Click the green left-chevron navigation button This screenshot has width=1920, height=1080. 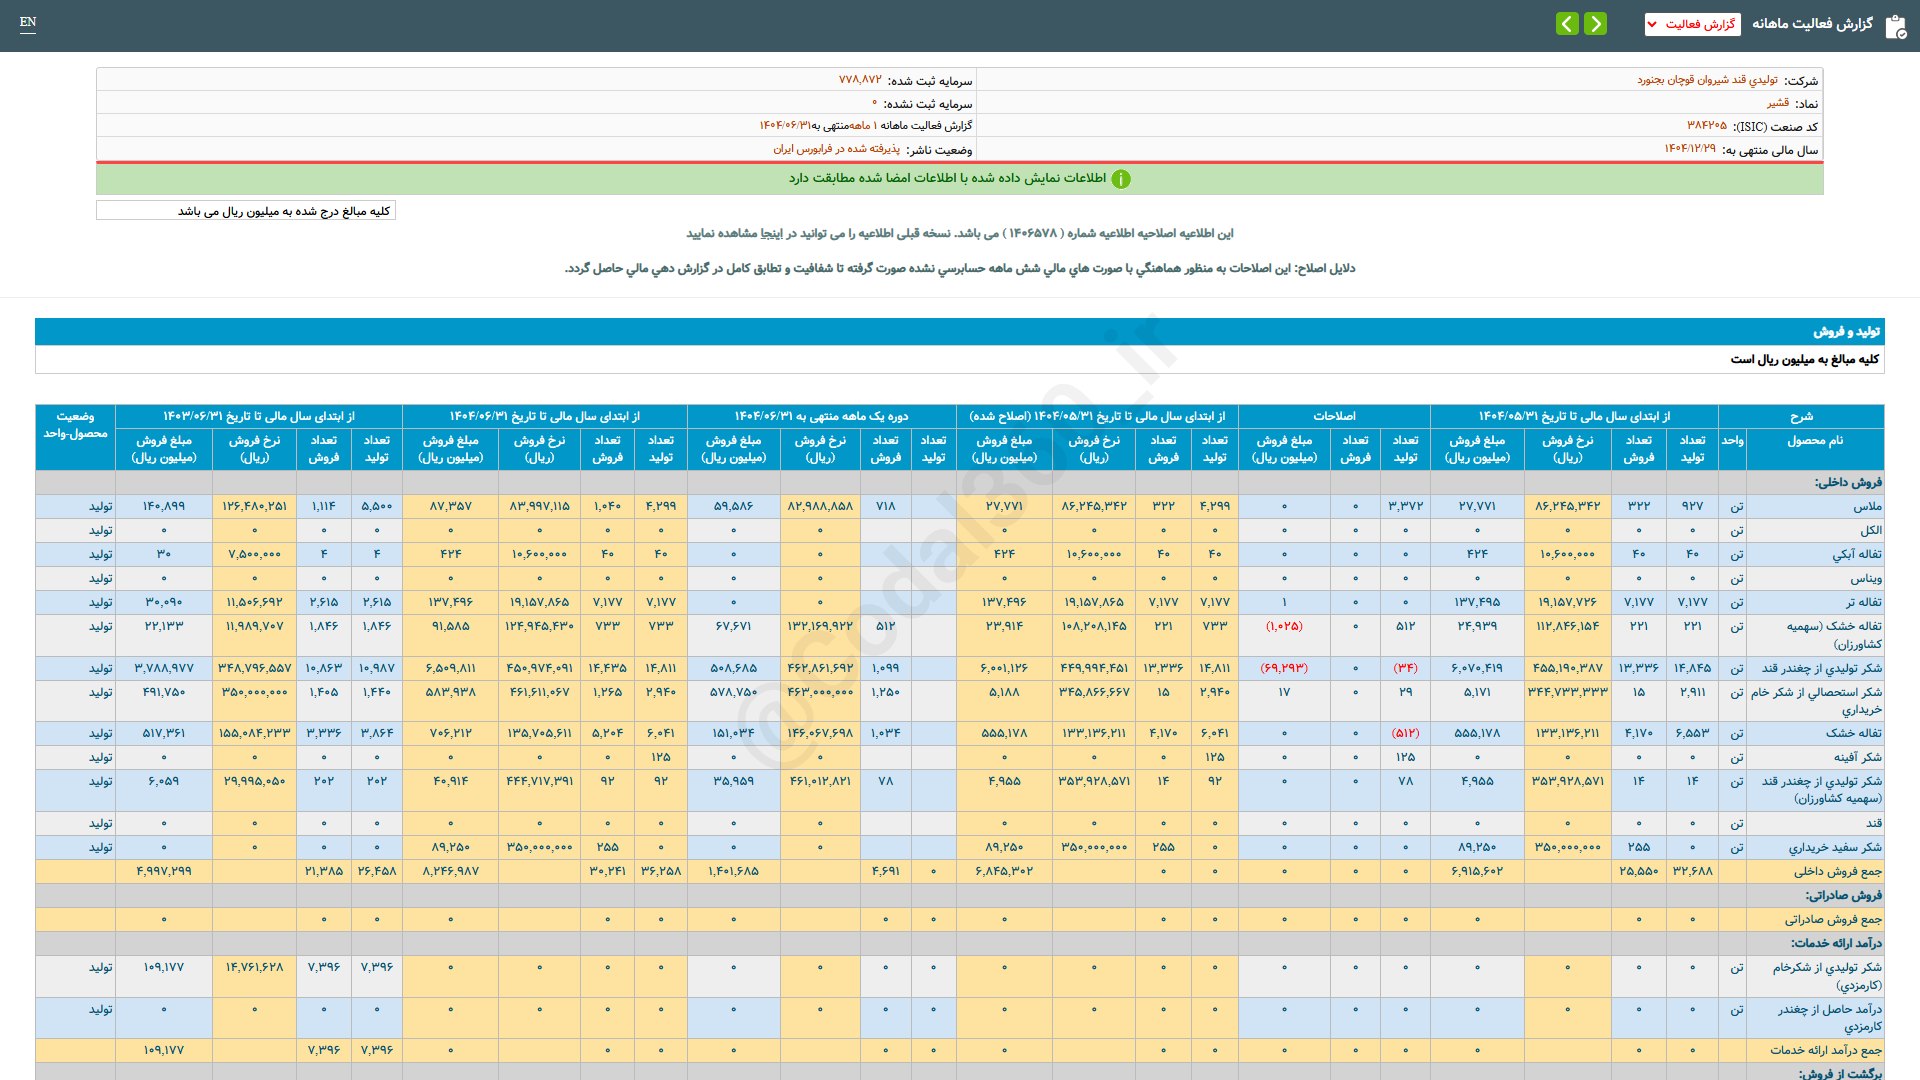pos(1567,23)
